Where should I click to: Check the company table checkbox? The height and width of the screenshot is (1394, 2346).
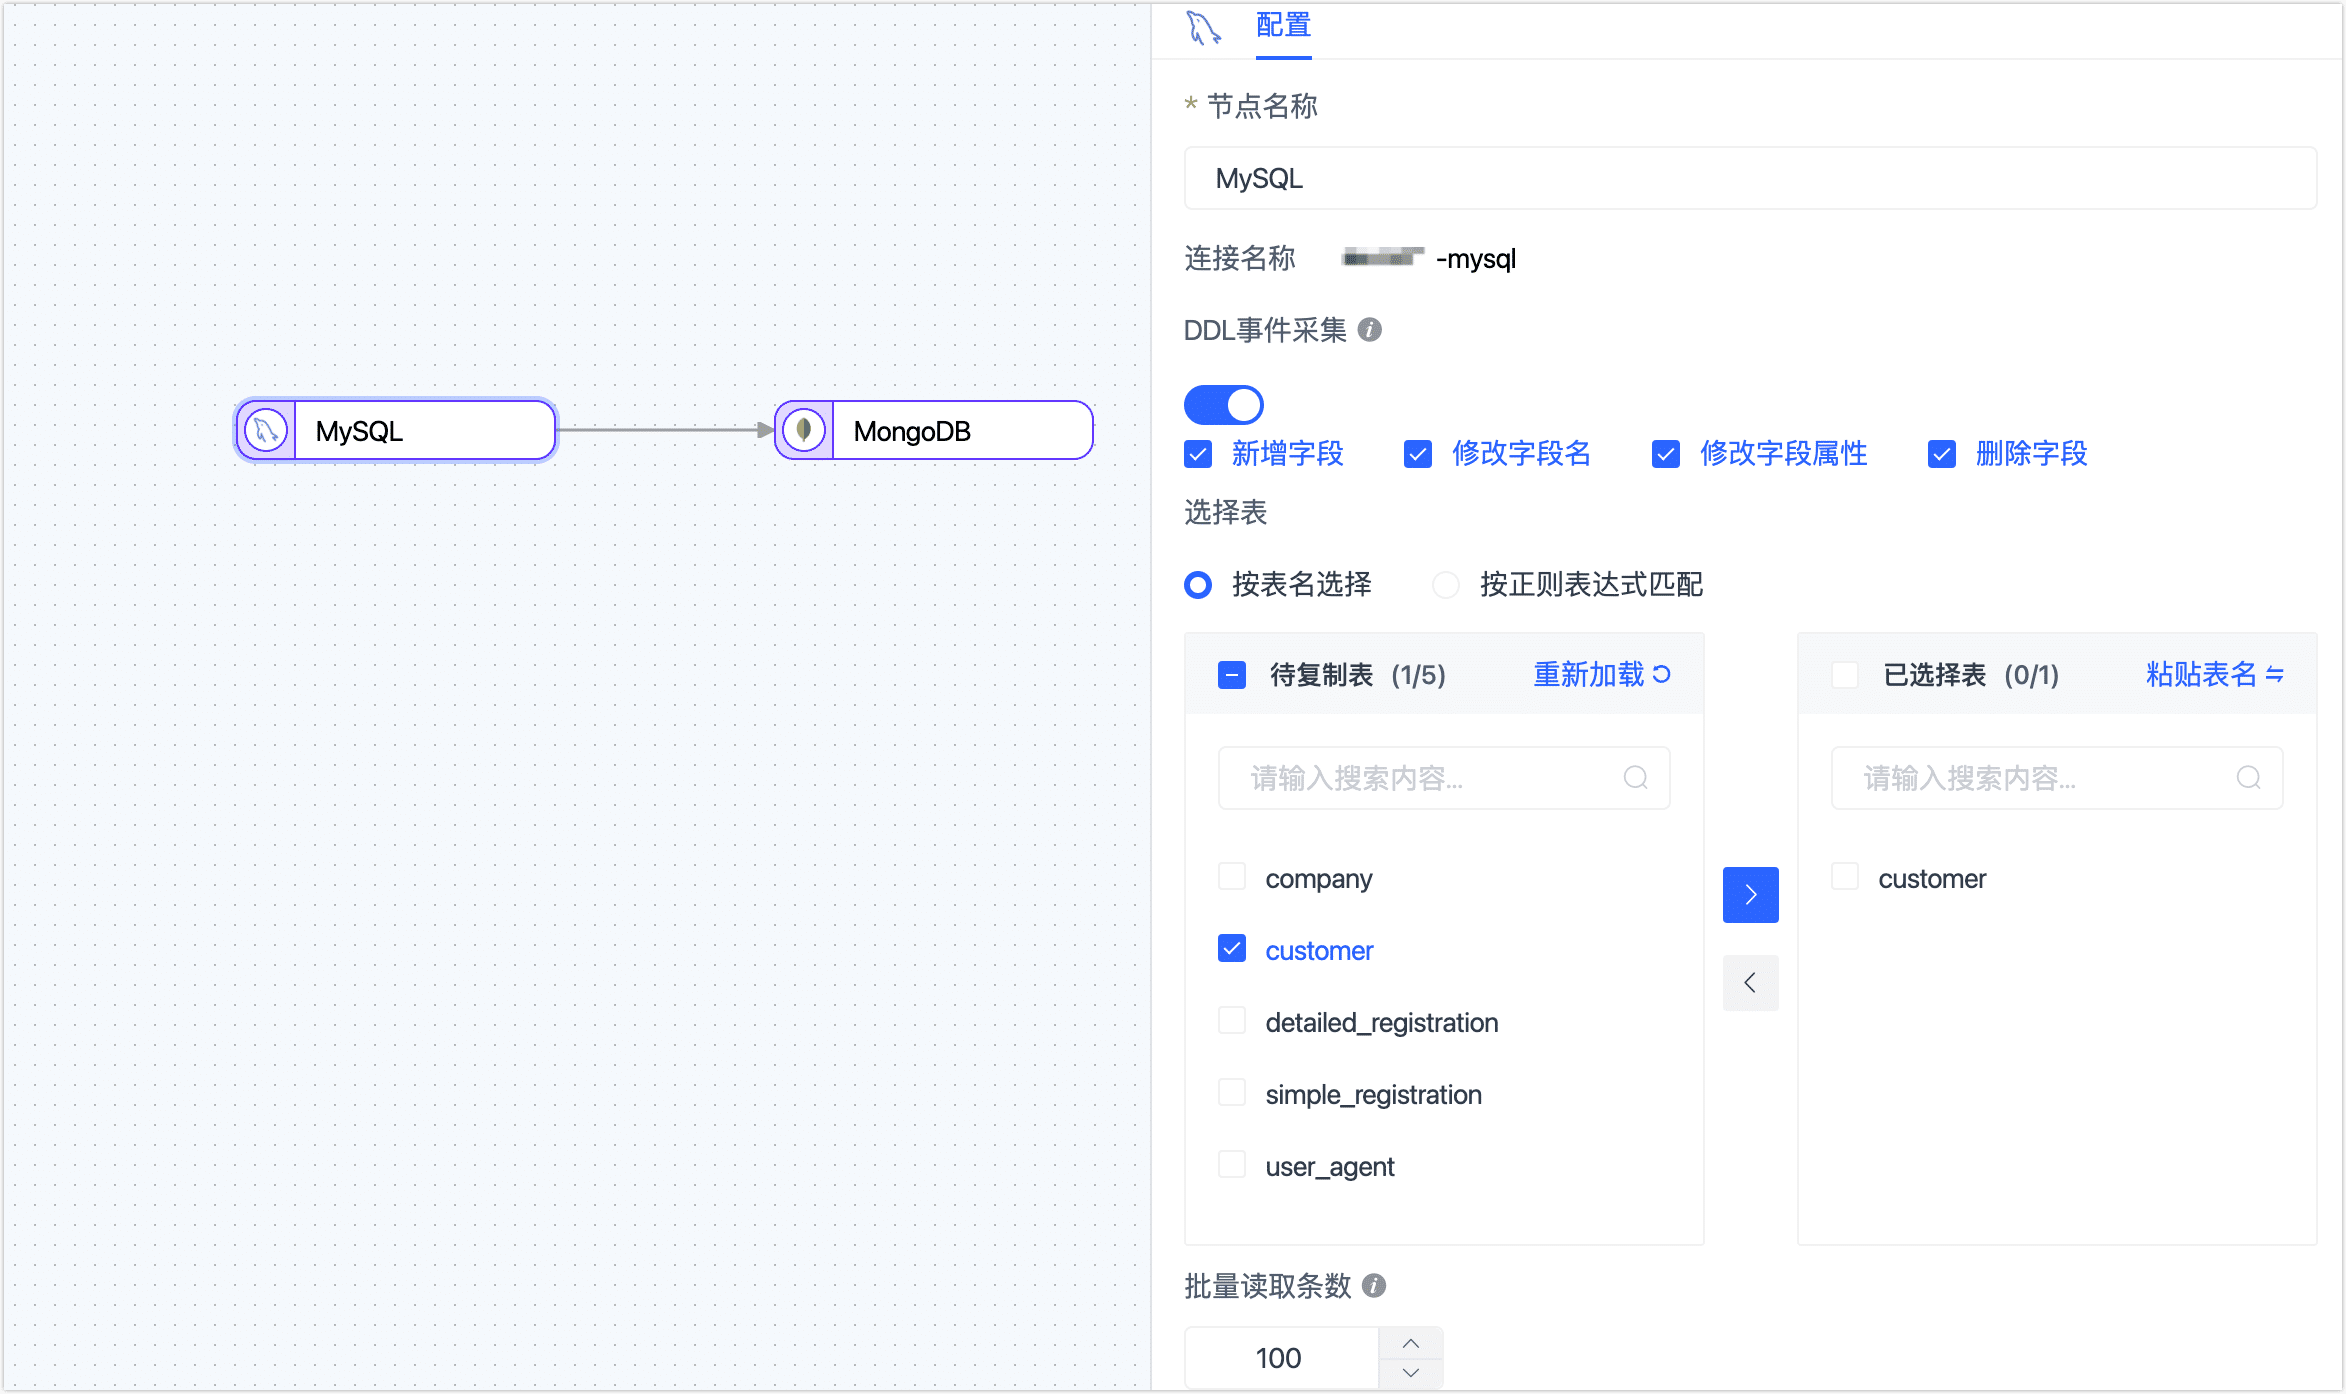1232,877
